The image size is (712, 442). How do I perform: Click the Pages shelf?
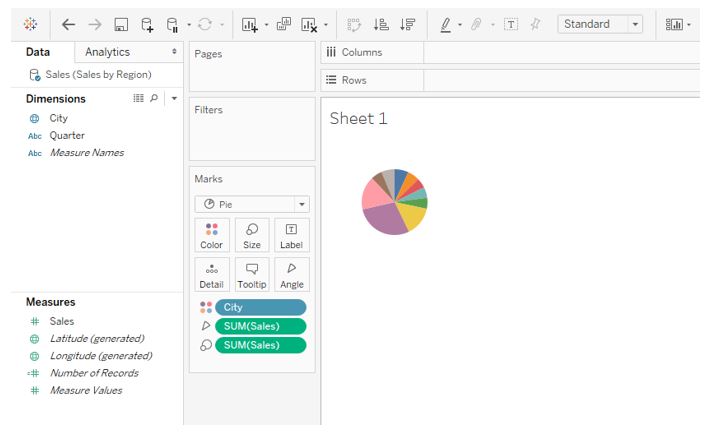(252, 66)
